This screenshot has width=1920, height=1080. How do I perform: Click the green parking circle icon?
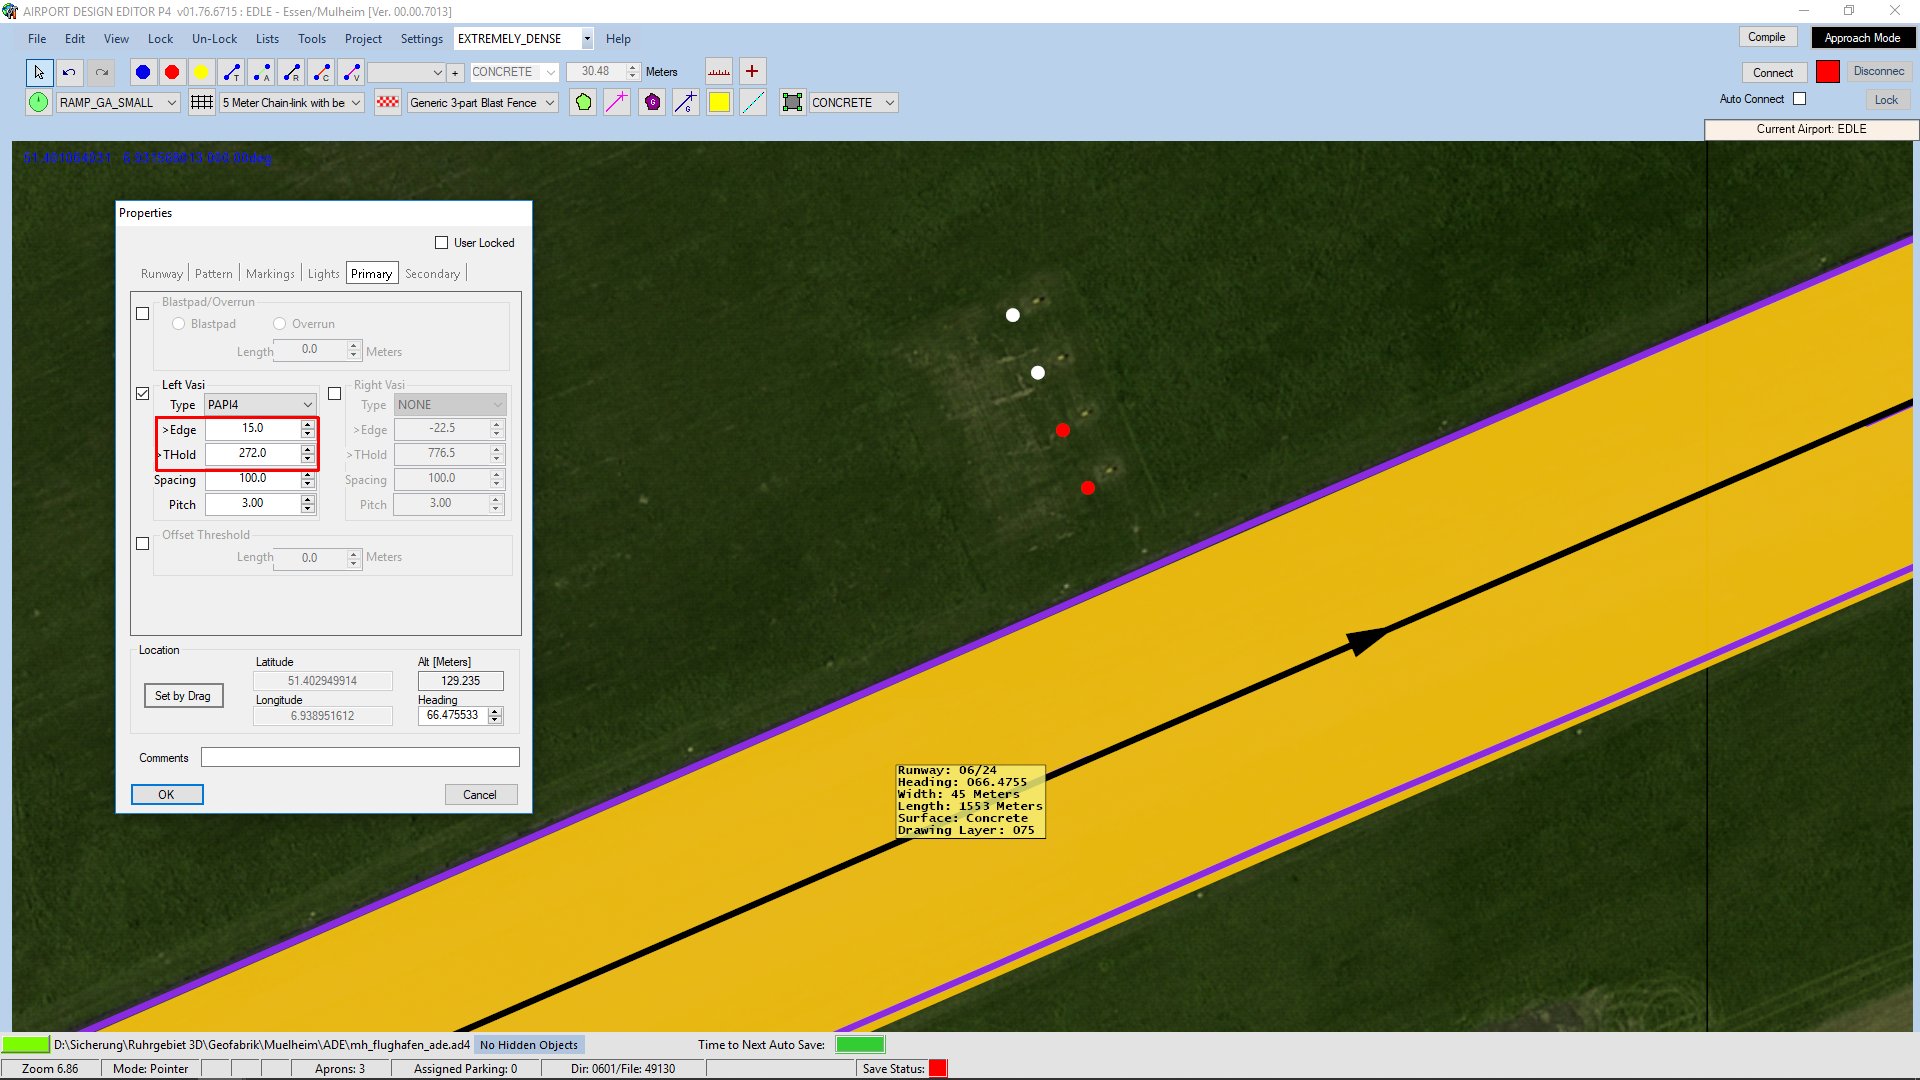pos(38,102)
